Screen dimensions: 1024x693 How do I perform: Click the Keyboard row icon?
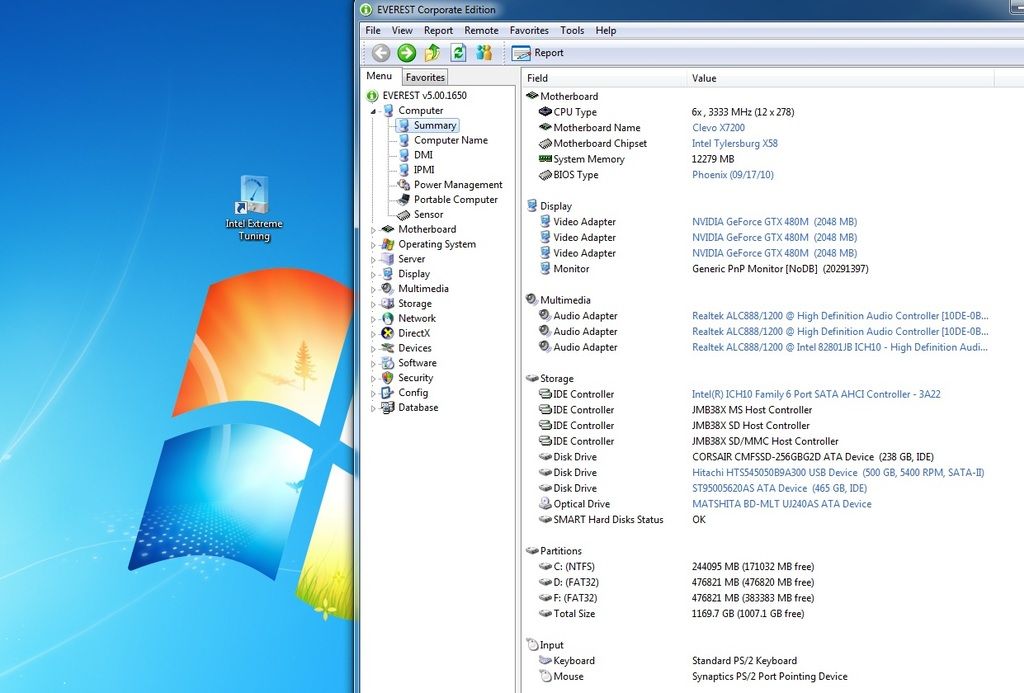[545, 660]
